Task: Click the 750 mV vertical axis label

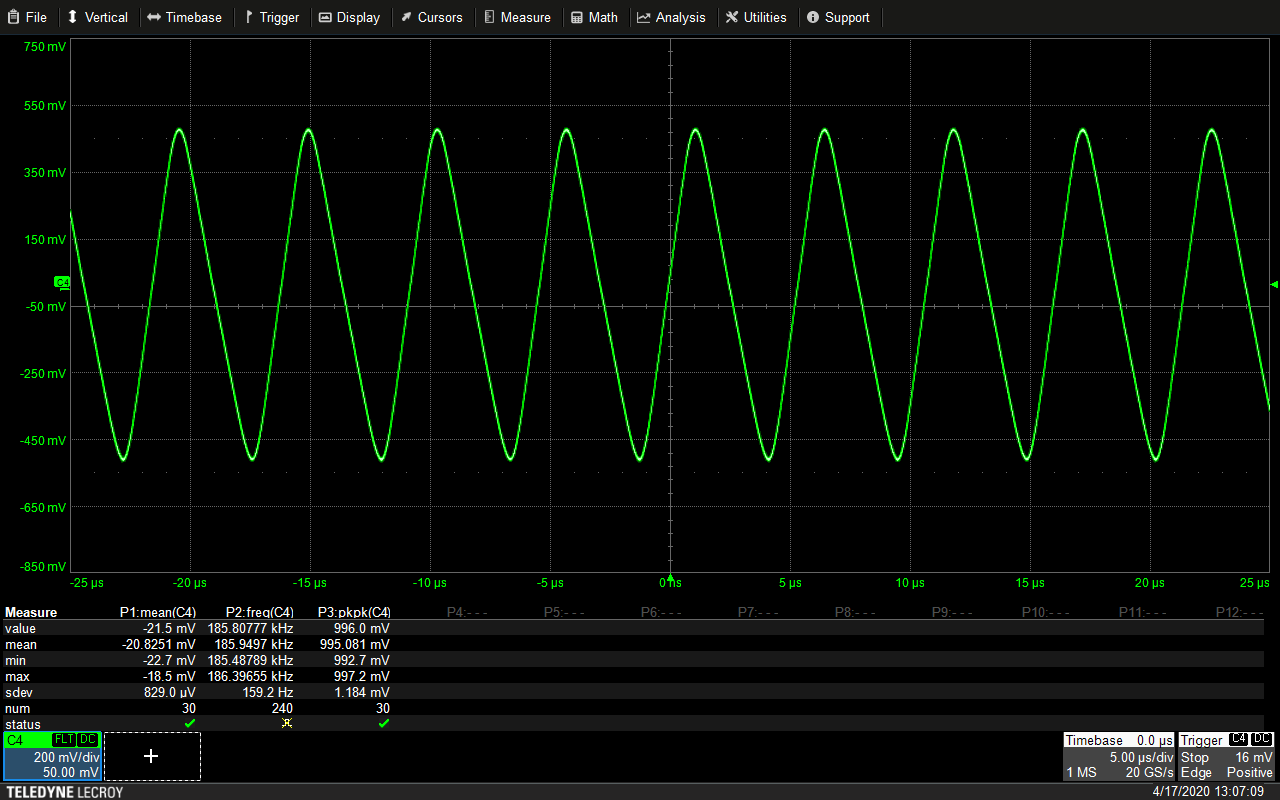Action: (x=45, y=47)
